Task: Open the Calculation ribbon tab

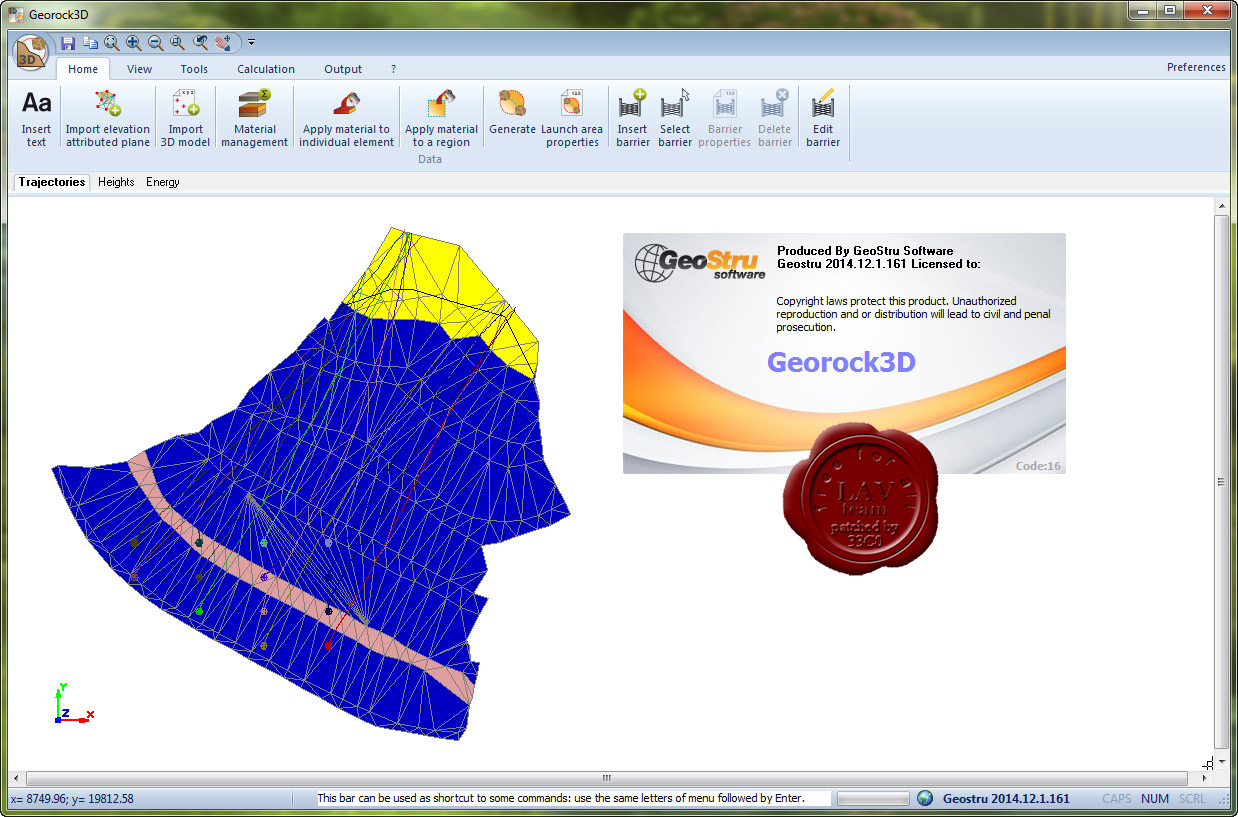Action: (266, 69)
